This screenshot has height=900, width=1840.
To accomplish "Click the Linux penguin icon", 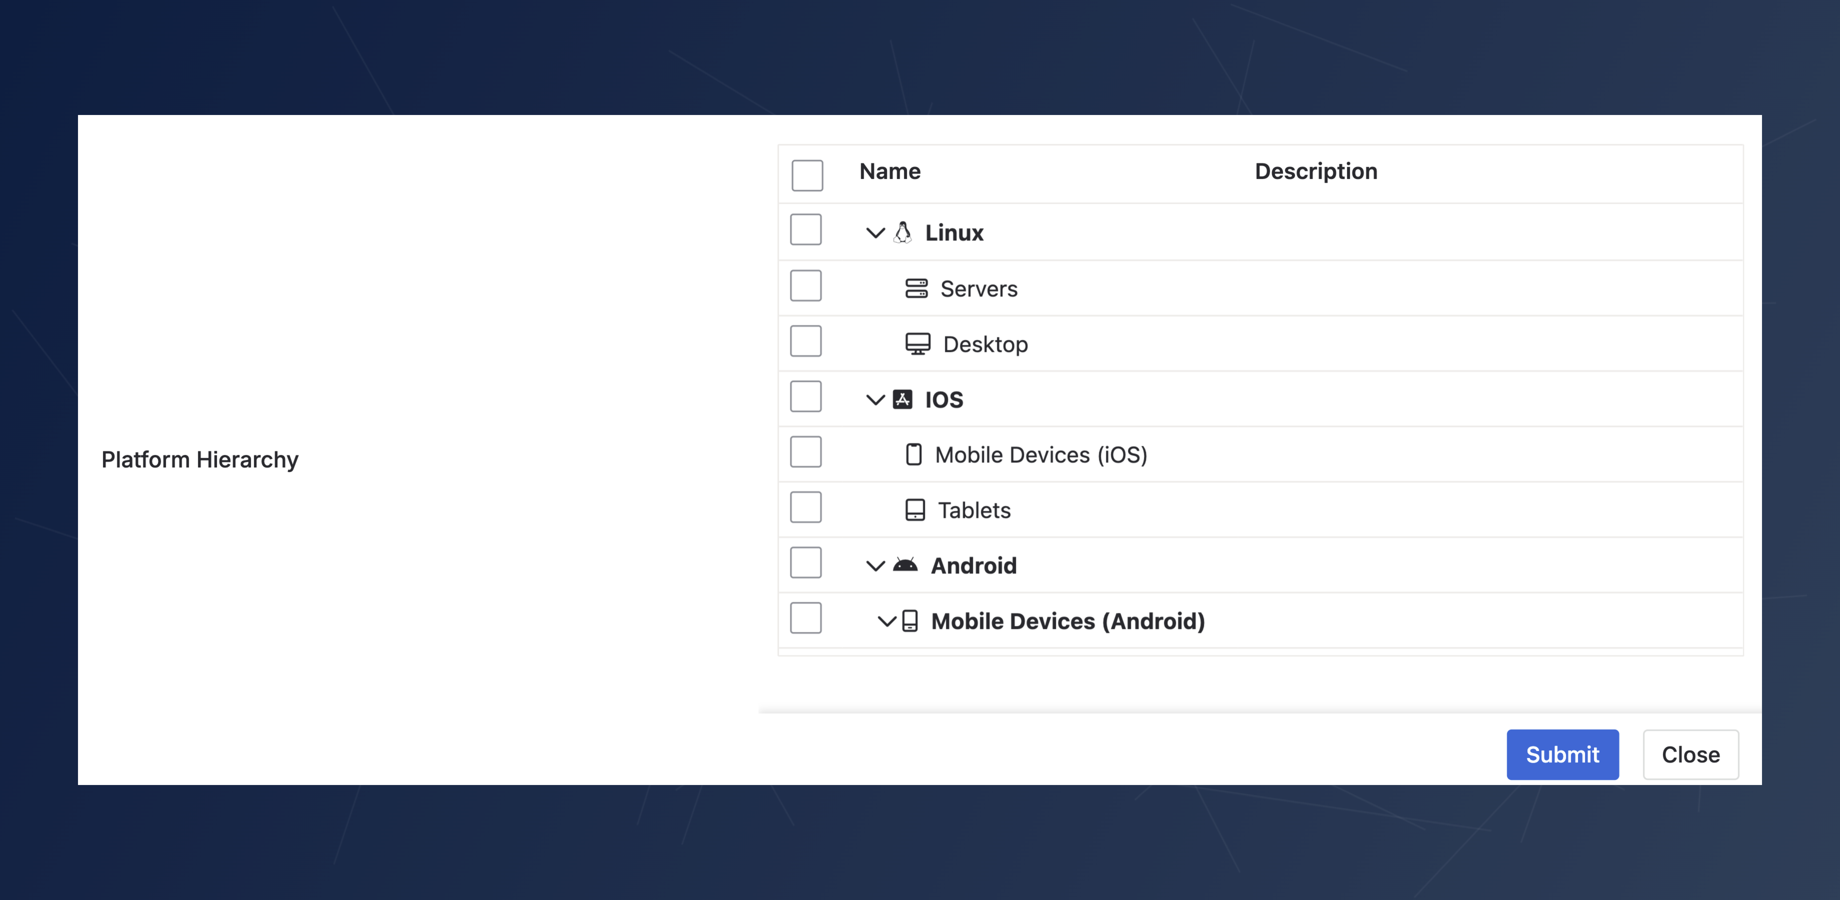I will point(903,231).
